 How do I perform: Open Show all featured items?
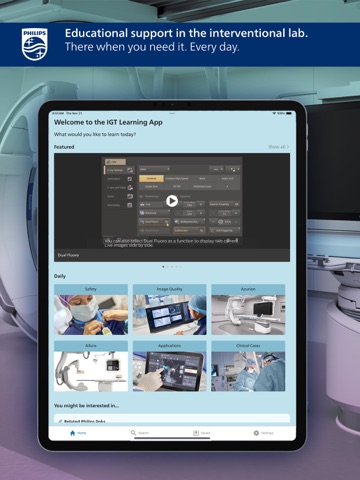(x=279, y=147)
